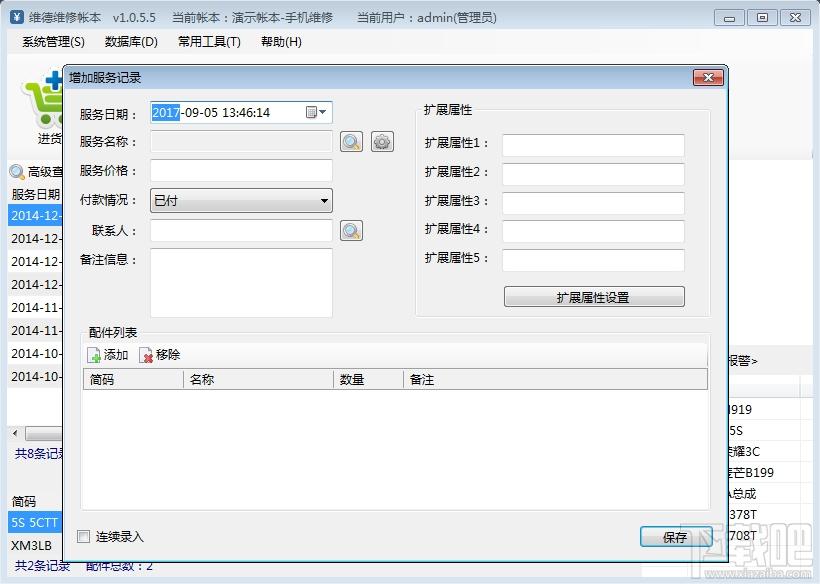Click the 服务日期 column header in main window
The width and height of the screenshot is (820, 584).
pos(36,194)
